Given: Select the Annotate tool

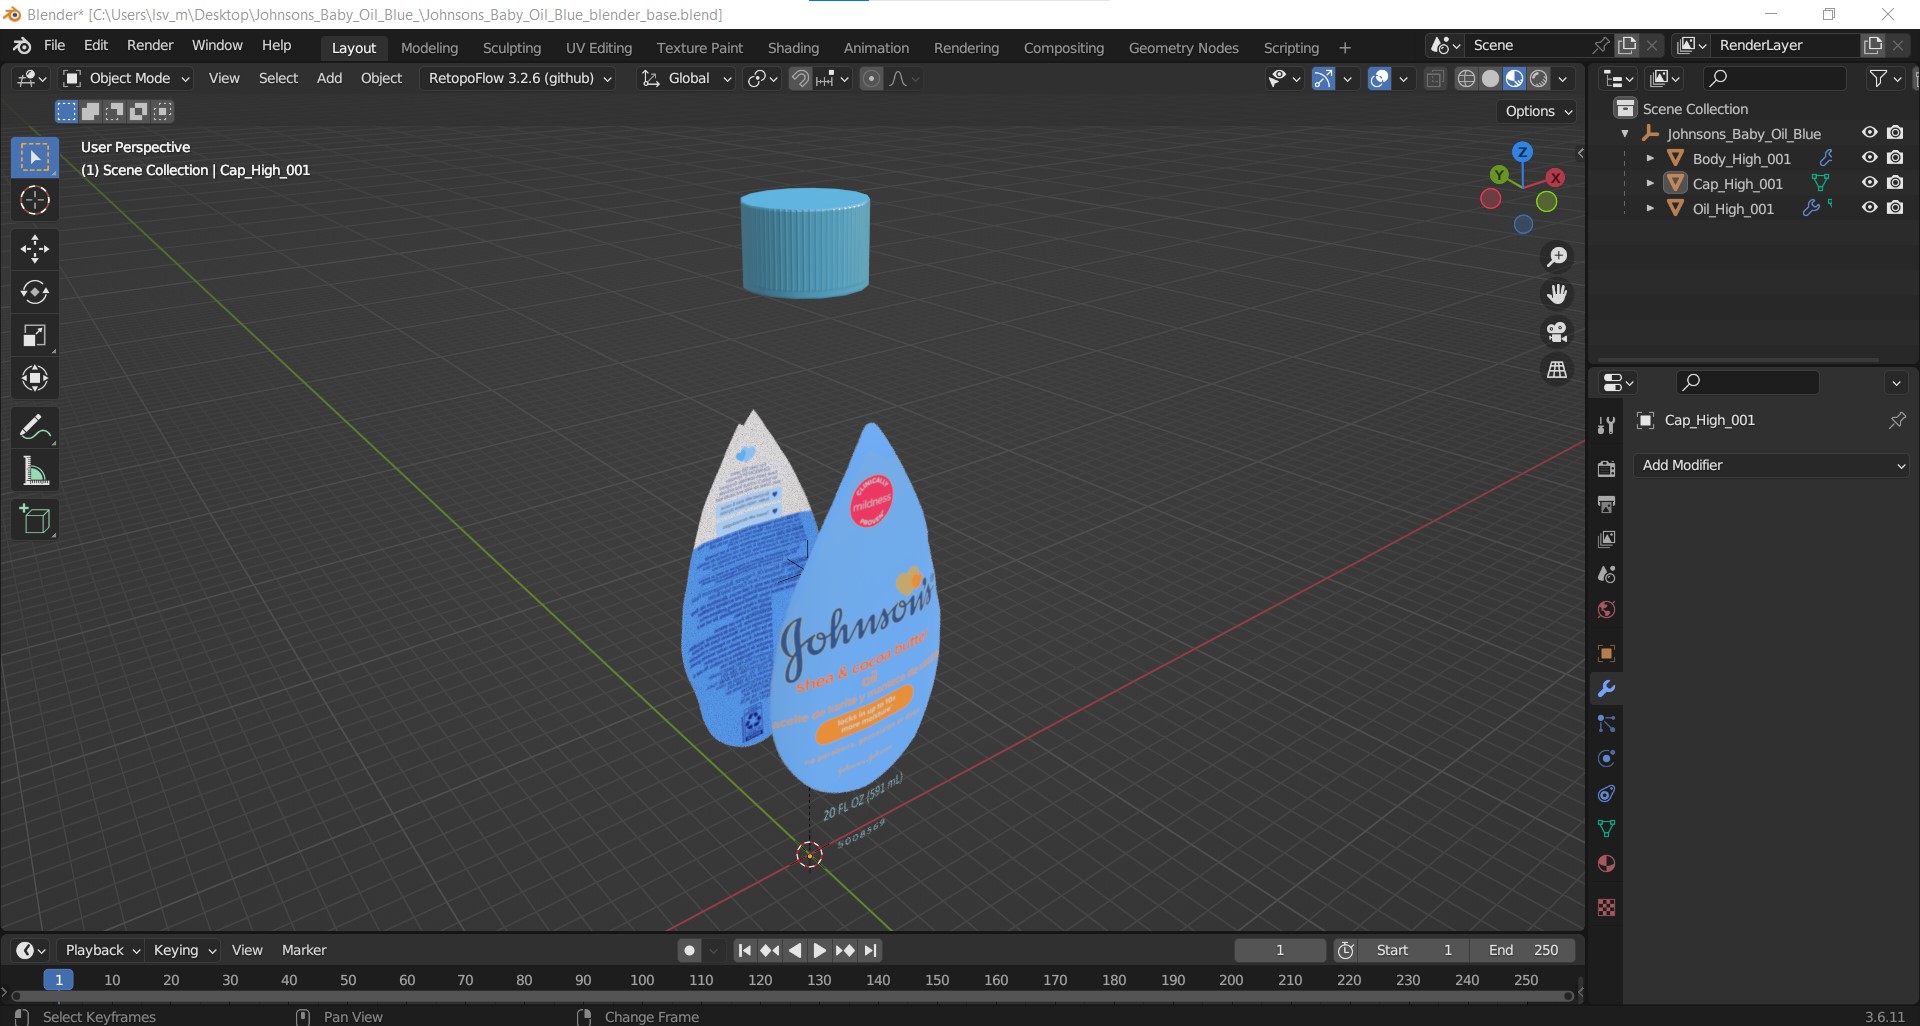Looking at the screenshot, I should pos(35,428).
